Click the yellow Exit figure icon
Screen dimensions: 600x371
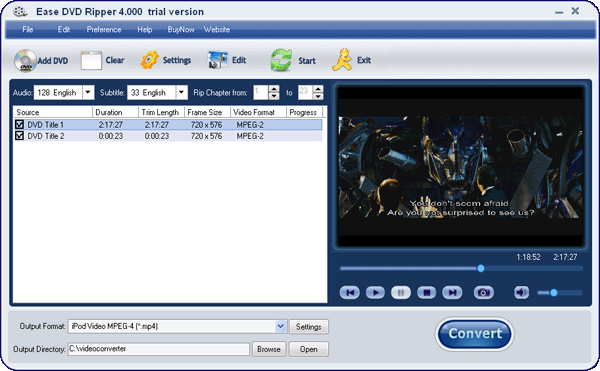(342, 60)
